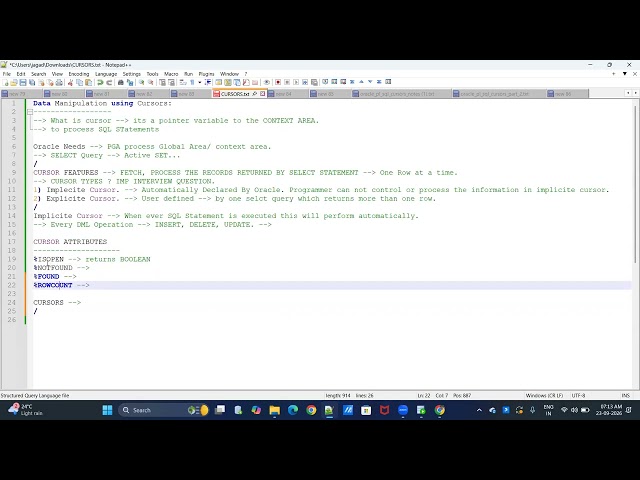This screenshot has height=480, width=640.
Task: Click the UTF-8 encoding in status bar
Action: click(578, 396)
